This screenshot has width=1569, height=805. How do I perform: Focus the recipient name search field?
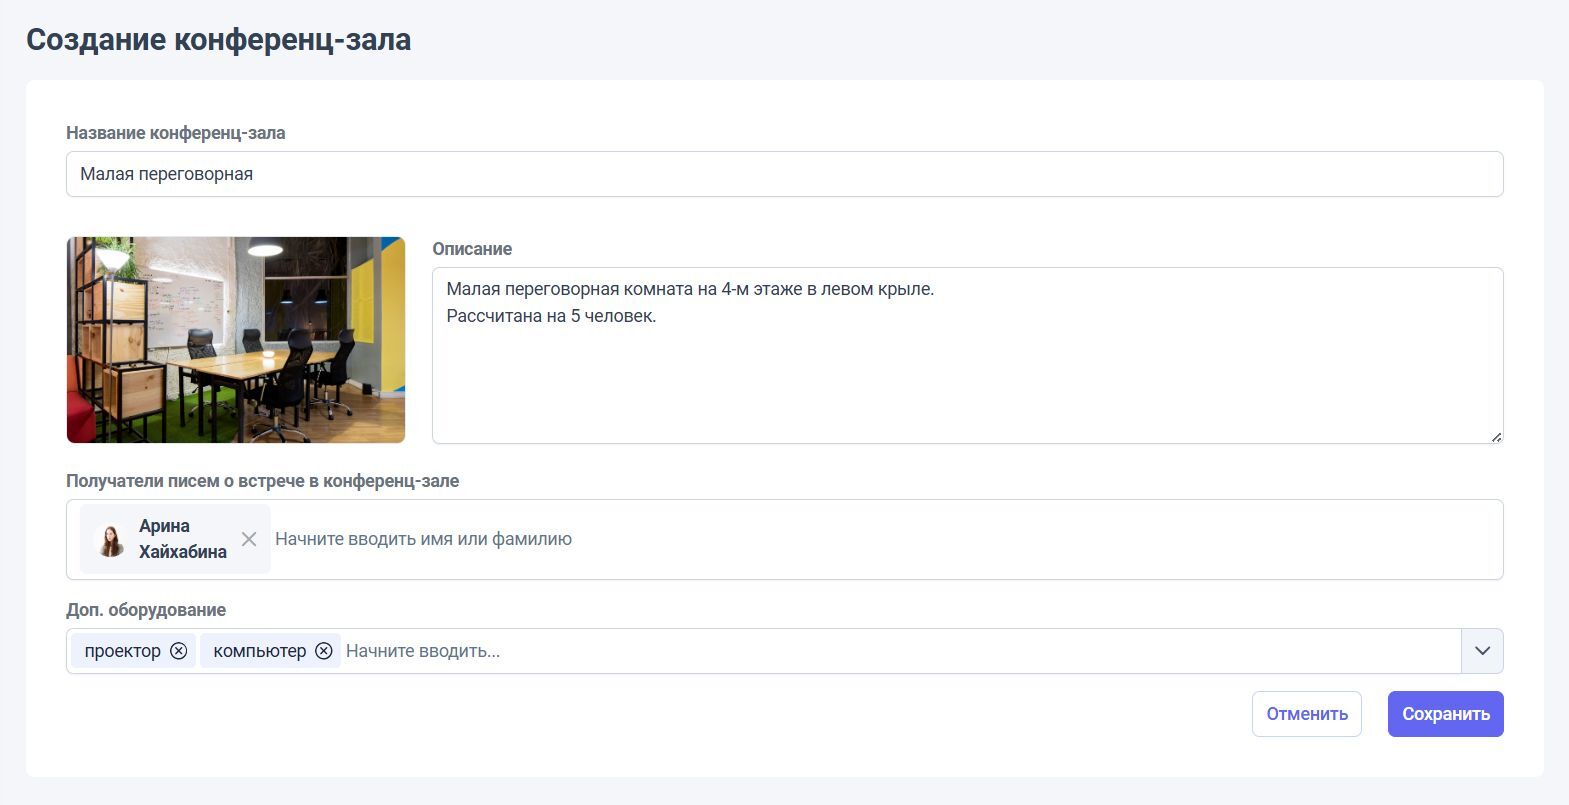pos(884,539)
